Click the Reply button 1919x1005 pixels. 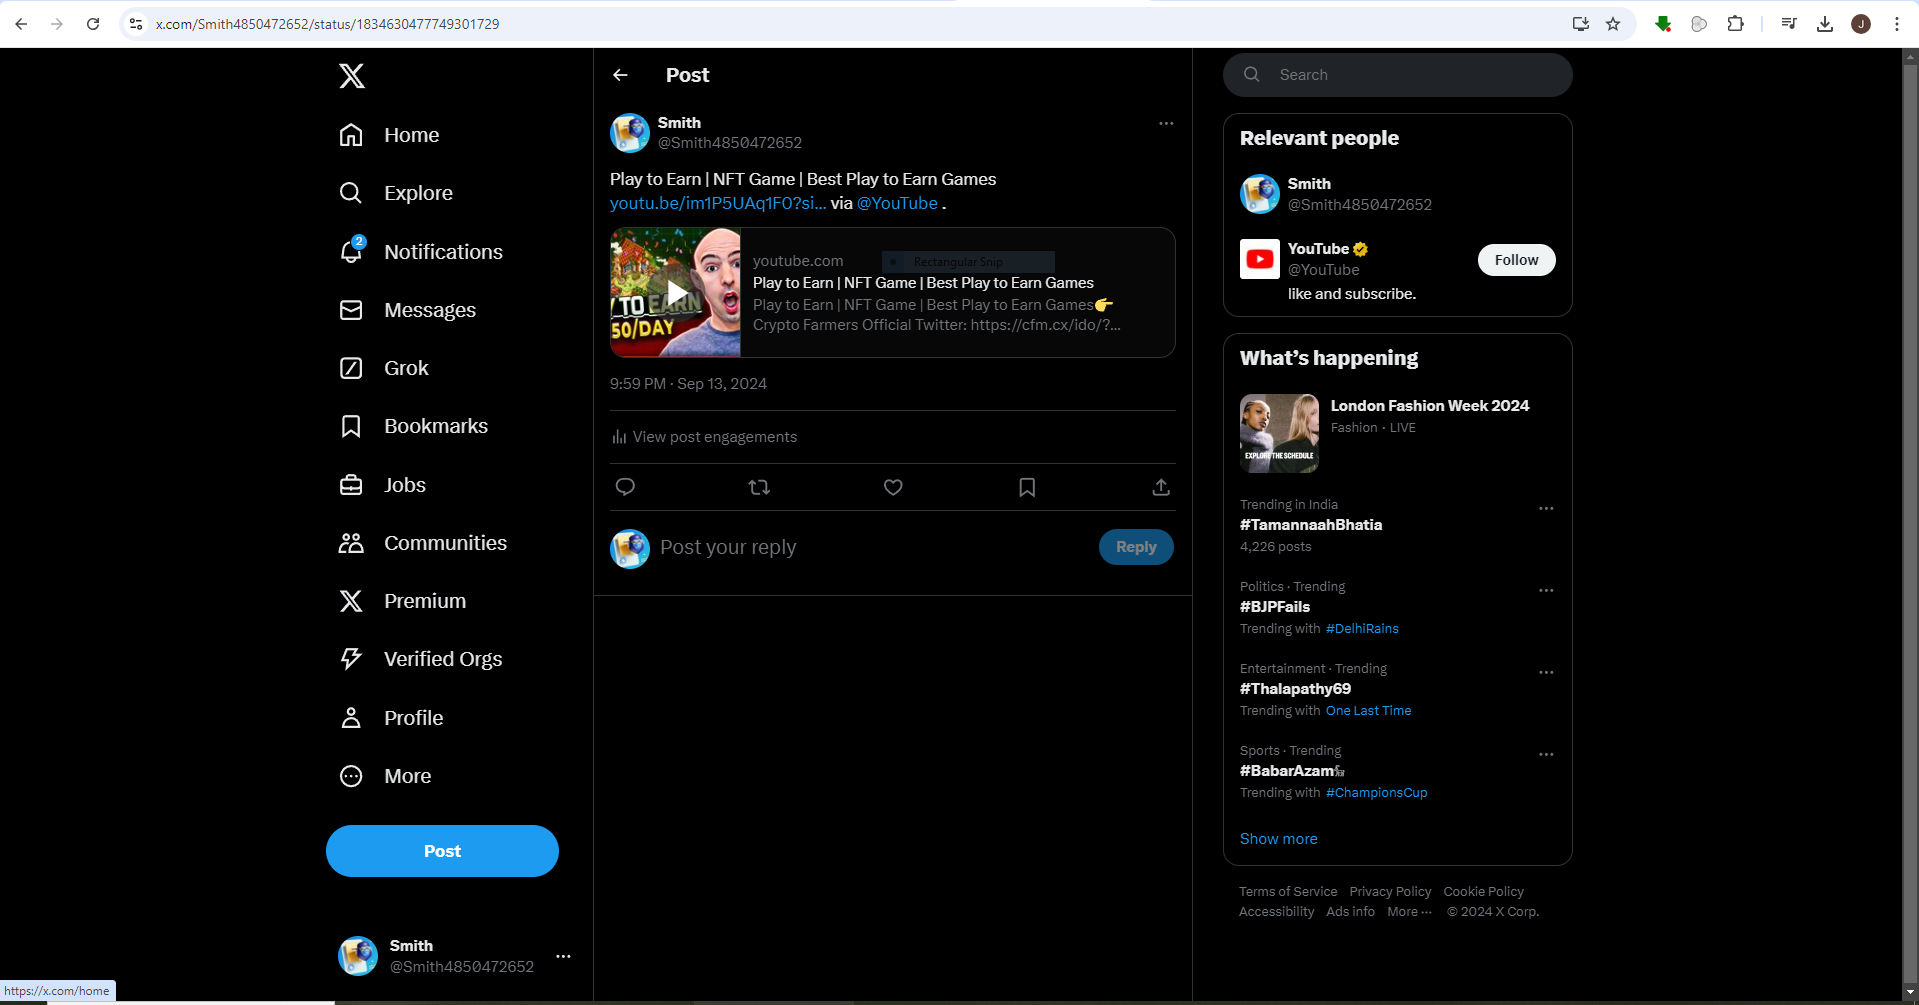1136,547
